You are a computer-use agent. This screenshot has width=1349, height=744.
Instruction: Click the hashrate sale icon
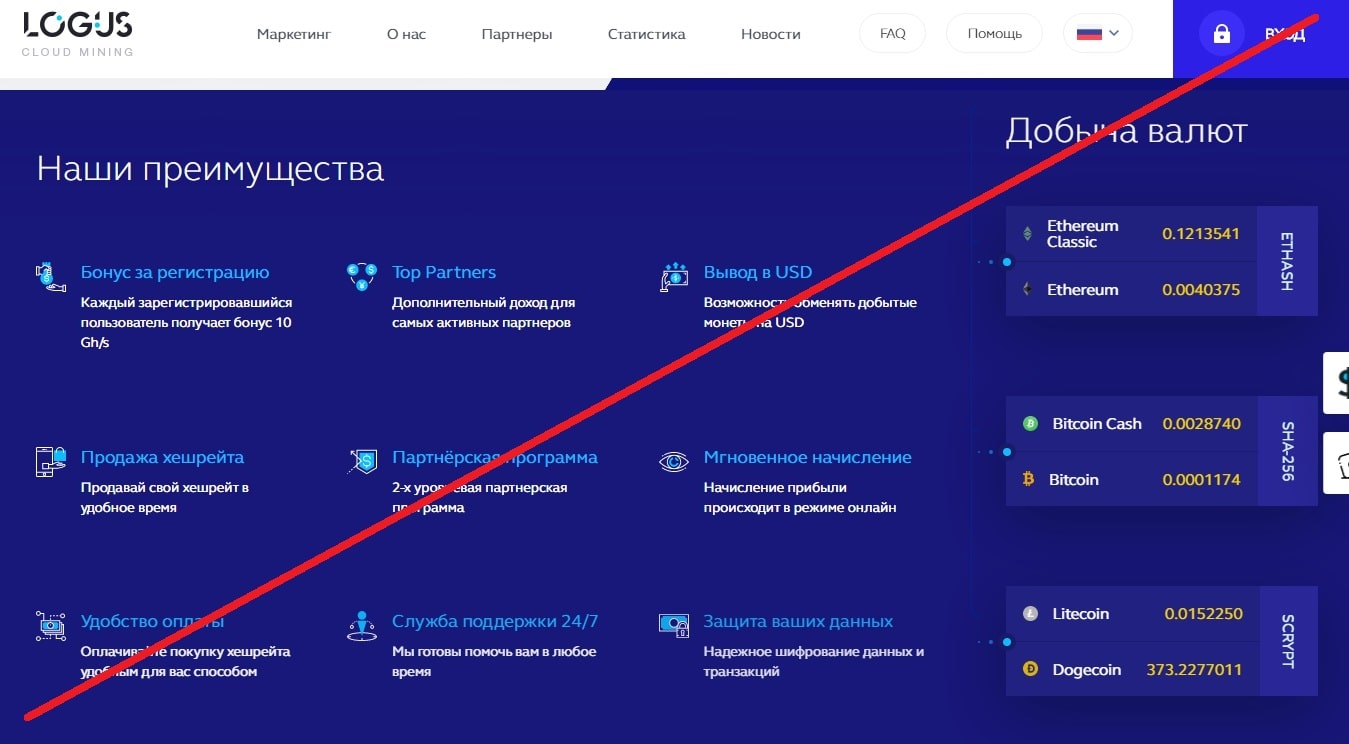click(50, 461)
